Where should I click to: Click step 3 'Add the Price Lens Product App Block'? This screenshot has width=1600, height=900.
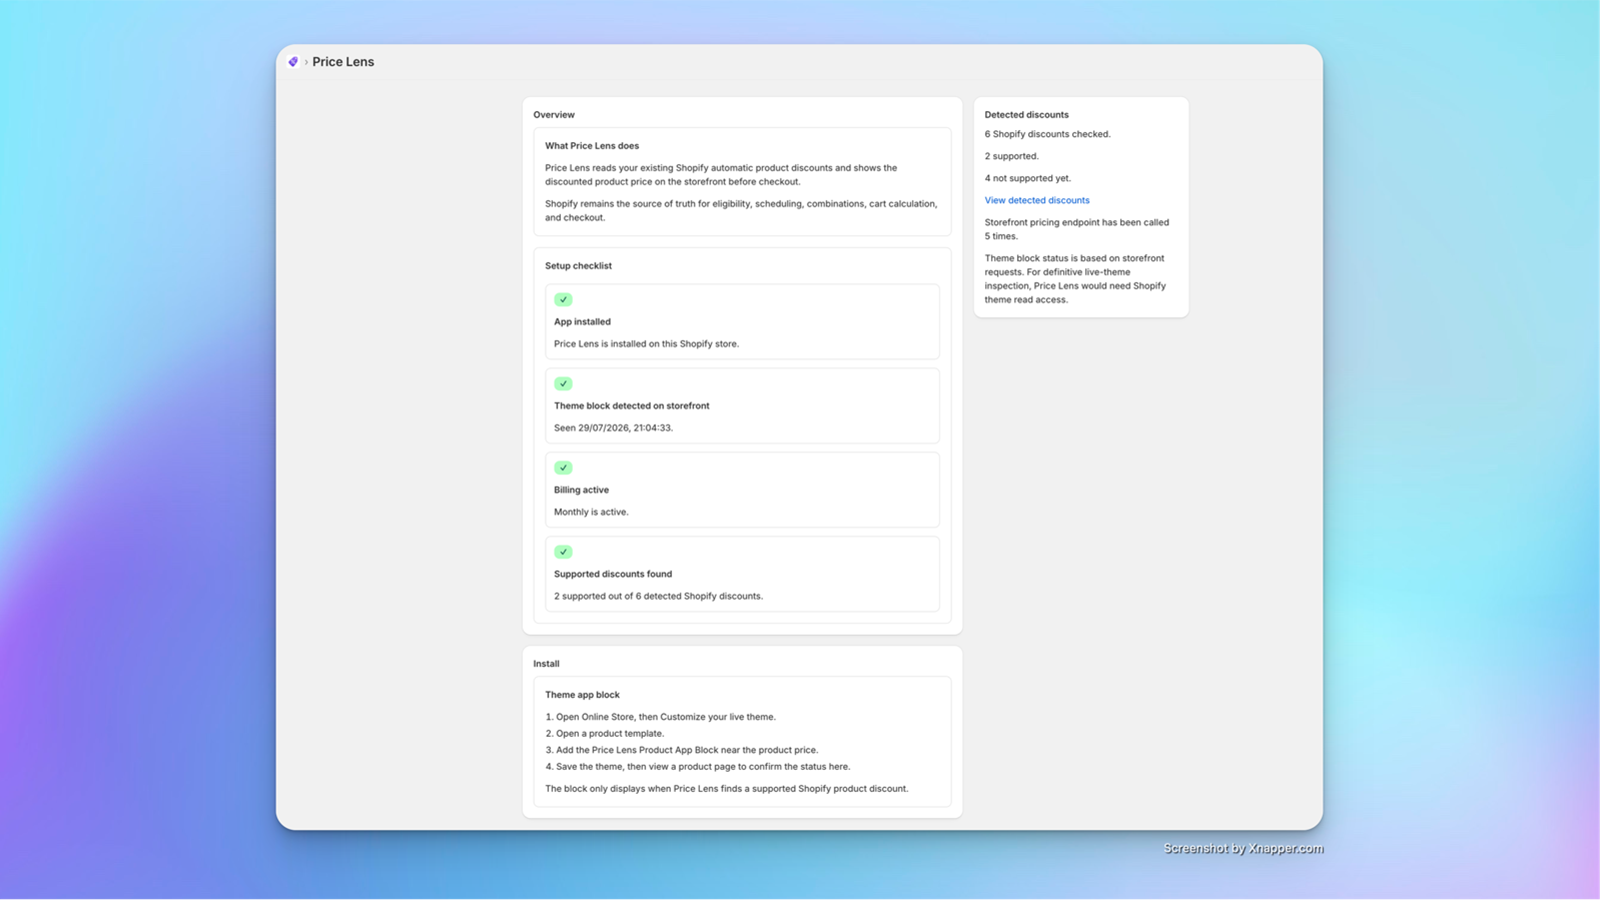[x=681, y=750]
